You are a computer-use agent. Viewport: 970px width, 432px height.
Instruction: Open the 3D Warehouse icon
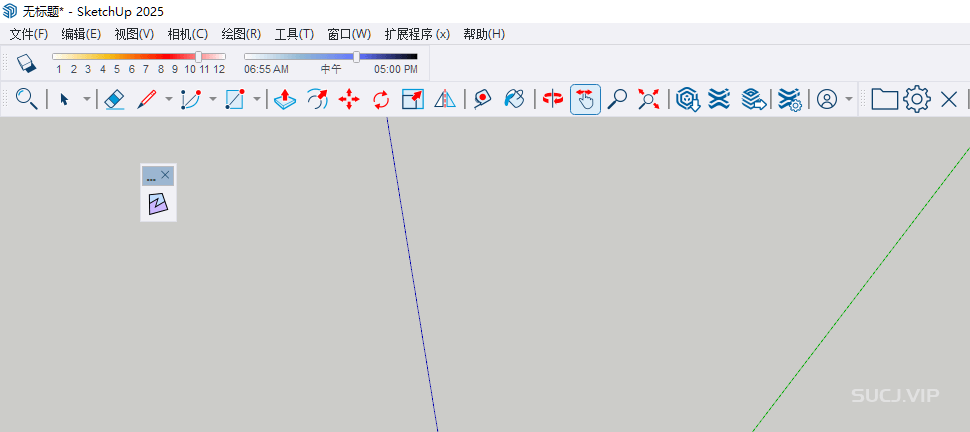coord(687,99)
